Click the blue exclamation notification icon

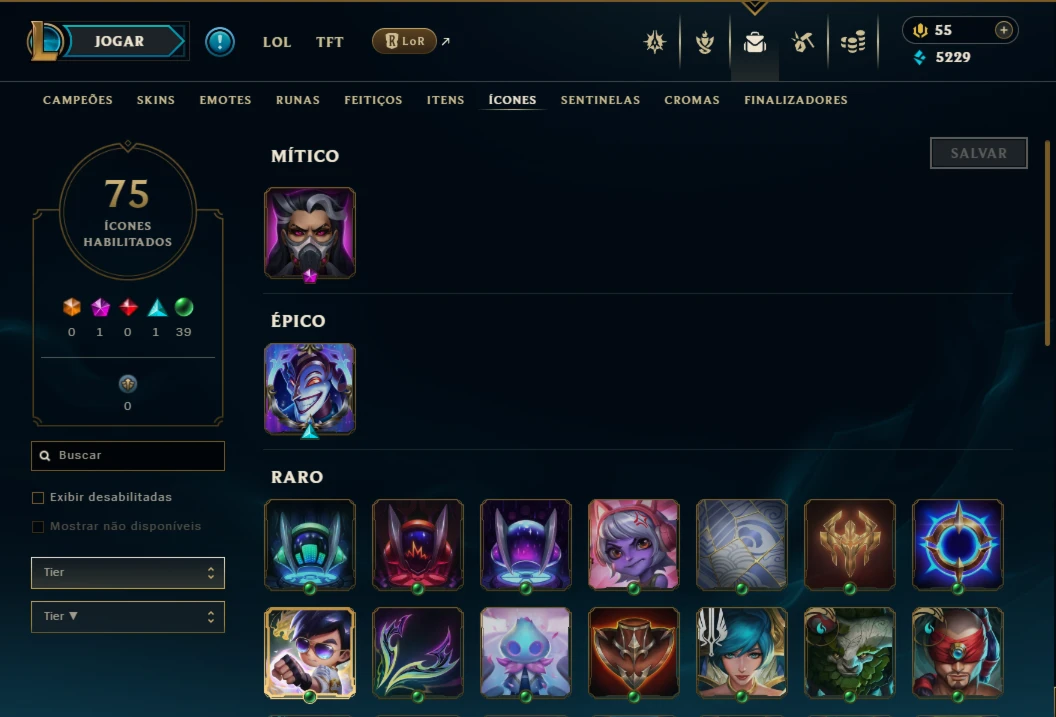220,42
